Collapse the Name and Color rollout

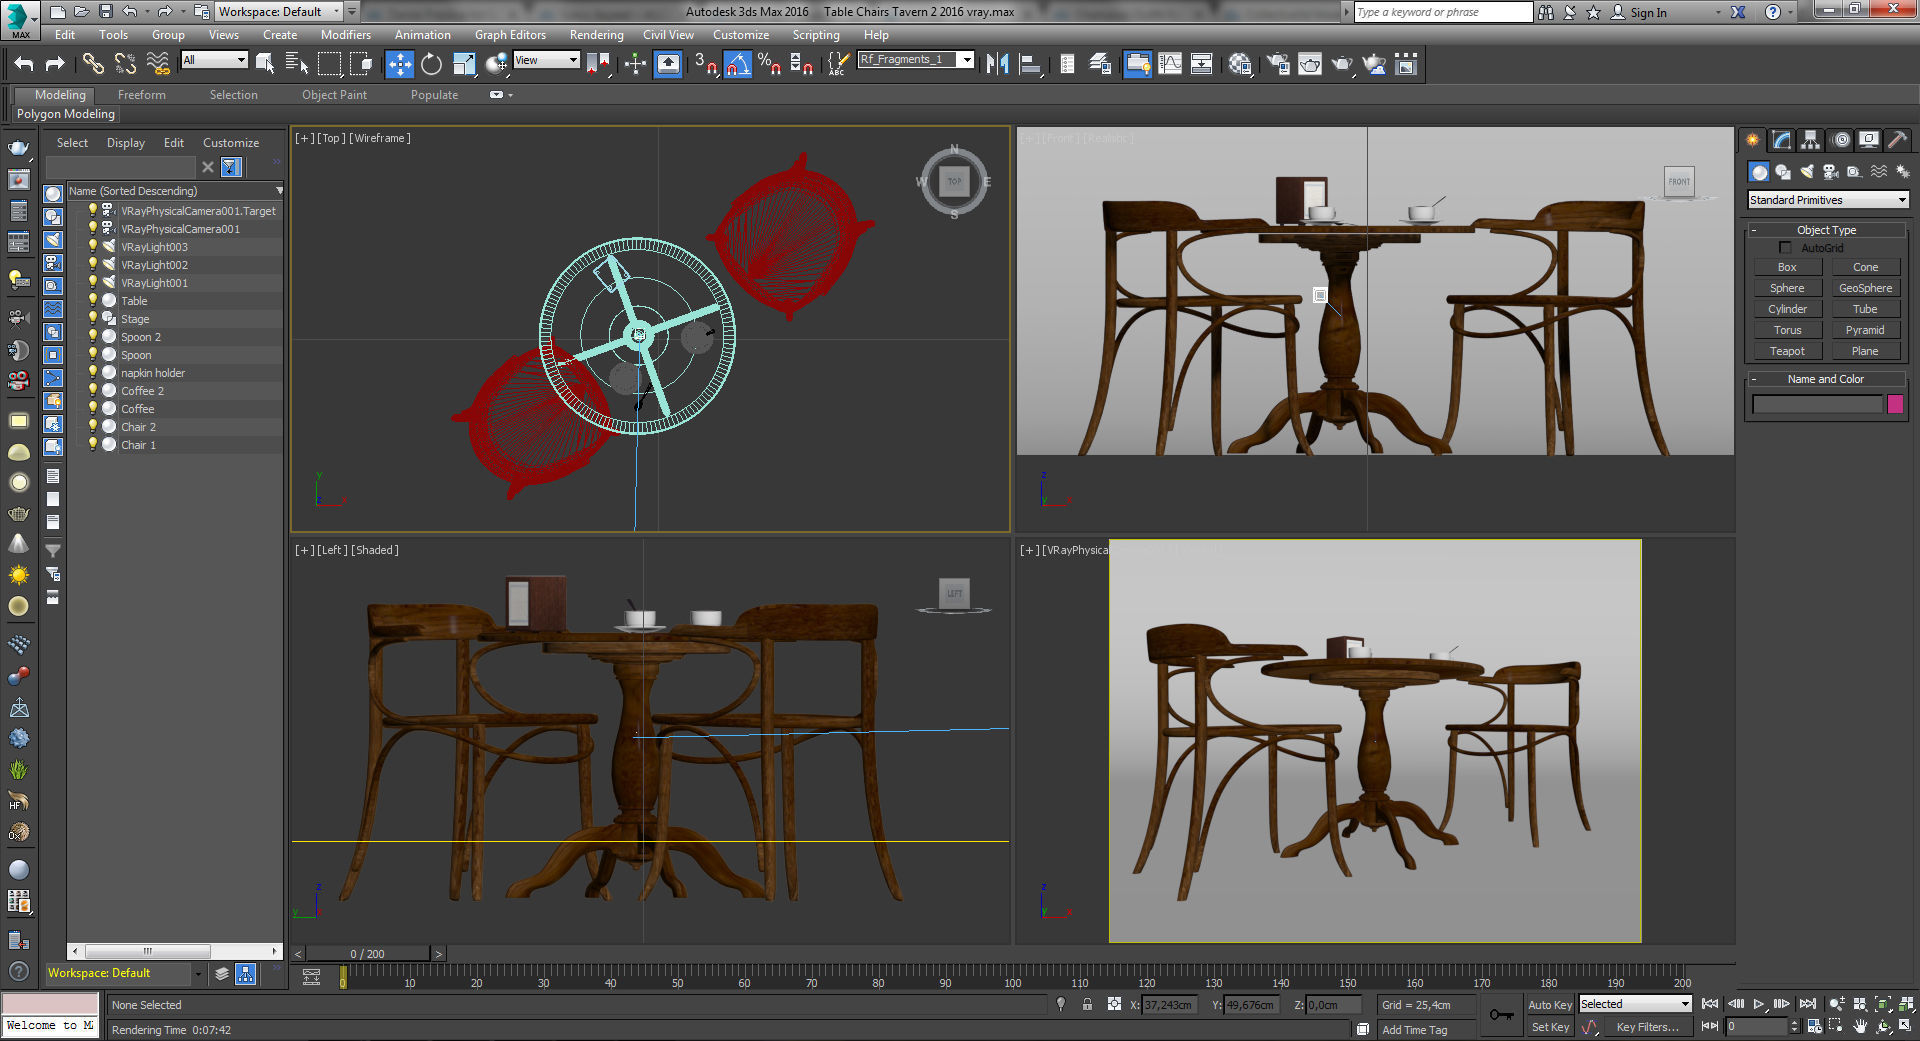click(1826, 379)
